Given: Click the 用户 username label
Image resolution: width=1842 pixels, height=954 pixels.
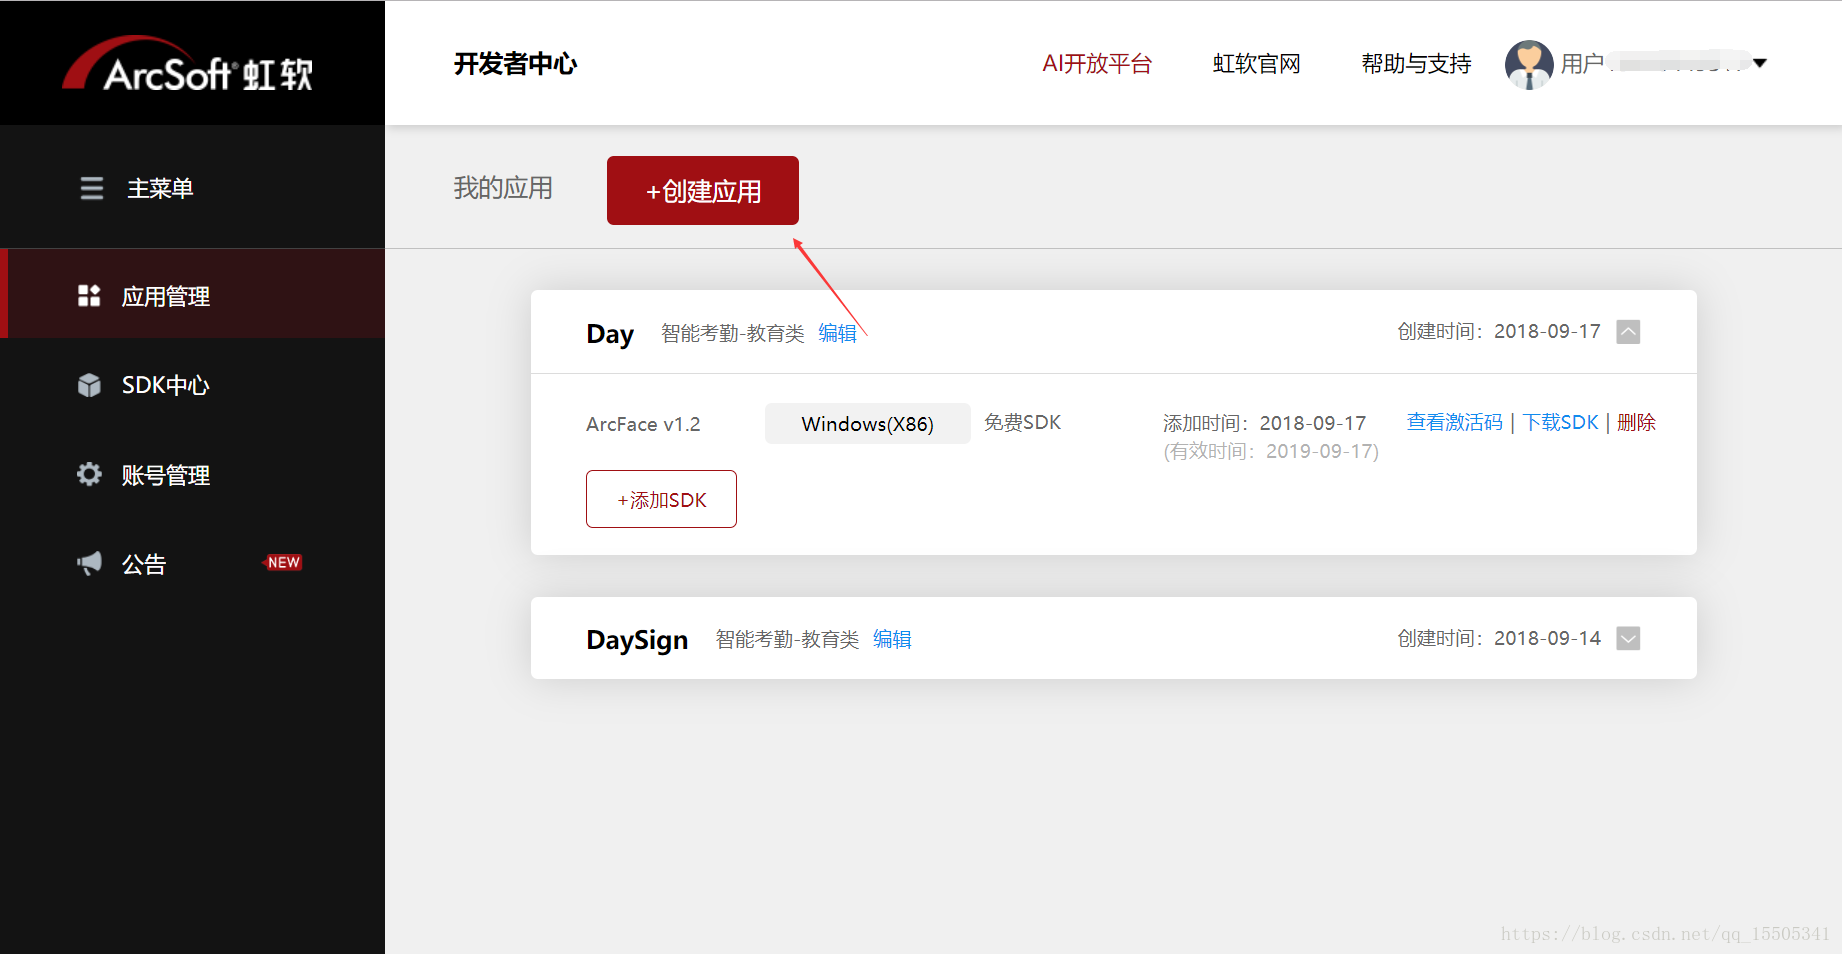Looking at the screenshot, I should coord(1582,64).
